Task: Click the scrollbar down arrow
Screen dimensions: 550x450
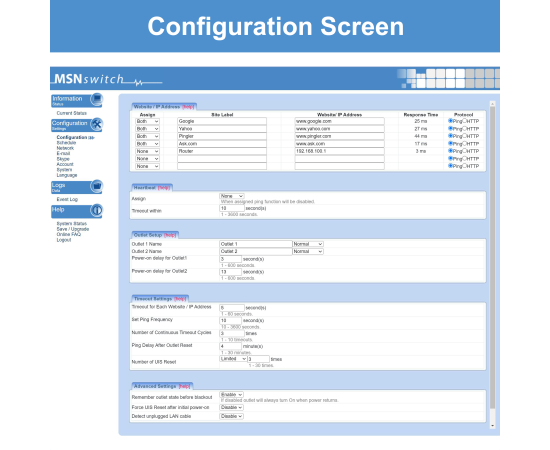Action: coord(492,426)
